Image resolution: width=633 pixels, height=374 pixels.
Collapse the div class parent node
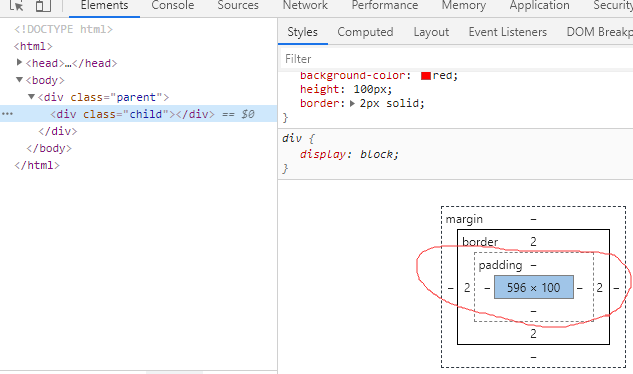(x=31, y=97)
